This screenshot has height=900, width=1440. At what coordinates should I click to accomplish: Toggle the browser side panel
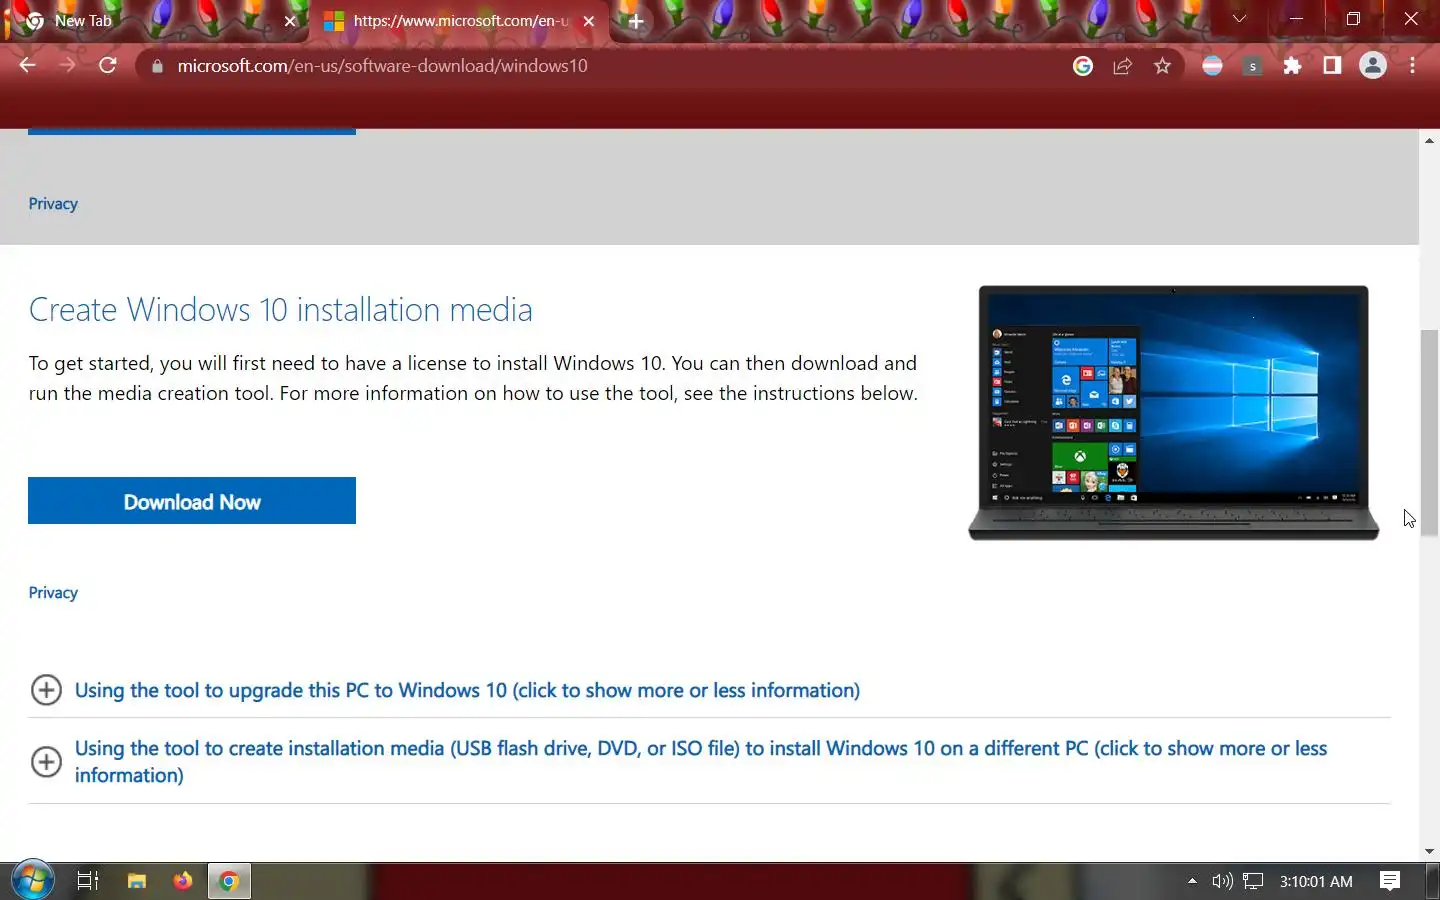tap(1332, 66)
